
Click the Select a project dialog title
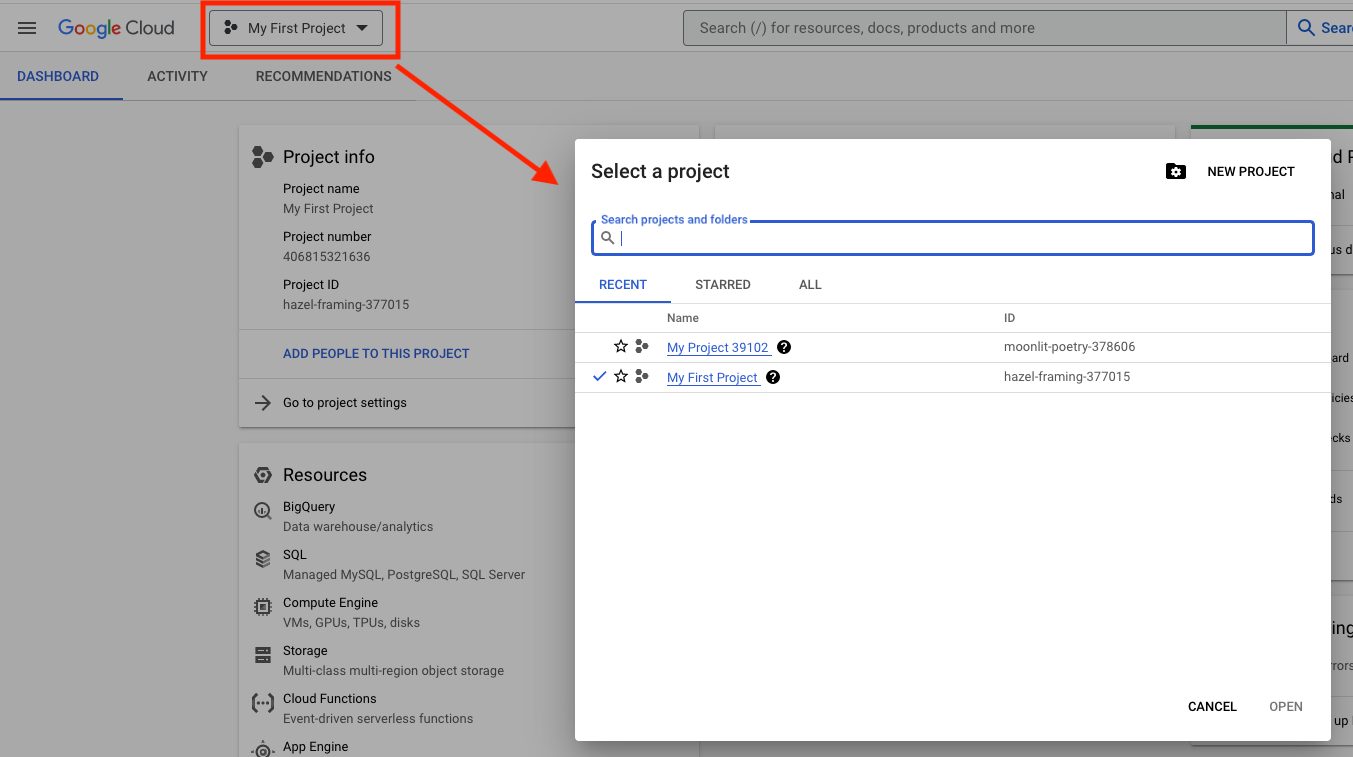660,171
